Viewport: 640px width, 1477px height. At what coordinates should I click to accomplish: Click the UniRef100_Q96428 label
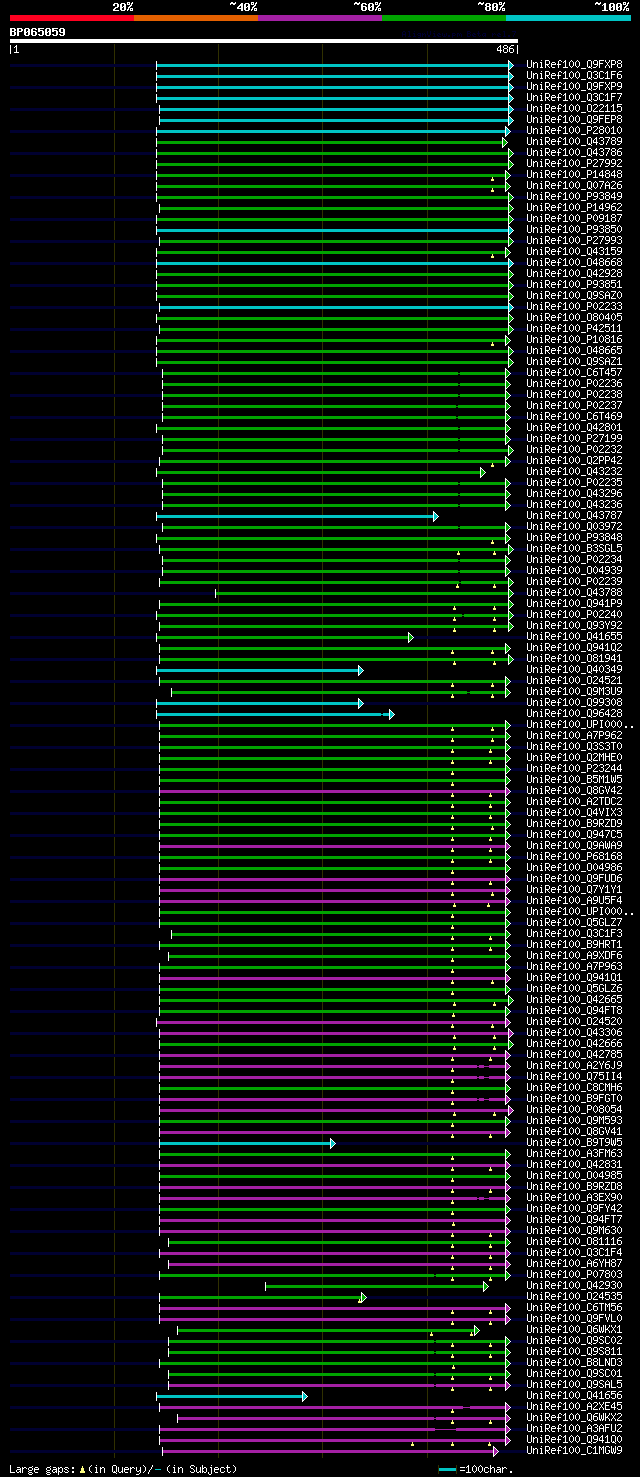click(x=574, y=713)
